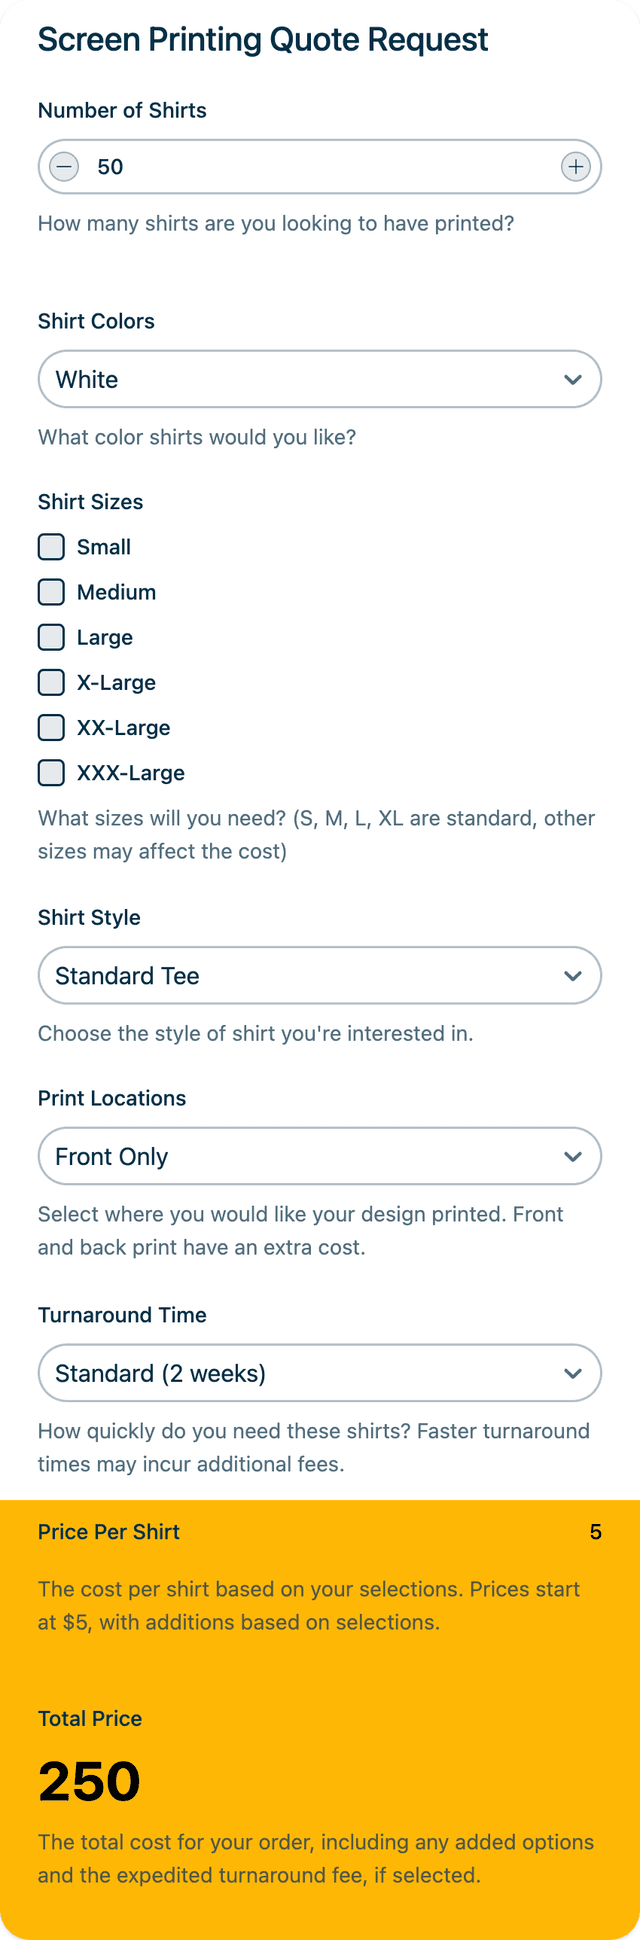Increase shirt quantity with the plus icon
This screenshot has width=640, height=1940.
point(575,167)
